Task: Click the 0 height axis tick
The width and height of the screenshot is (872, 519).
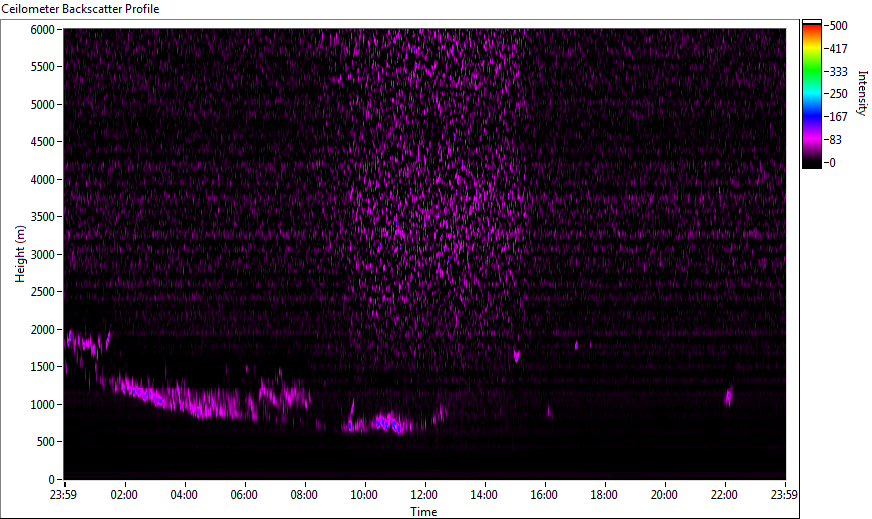Action: pyautogui.click(x=52, y=480)
